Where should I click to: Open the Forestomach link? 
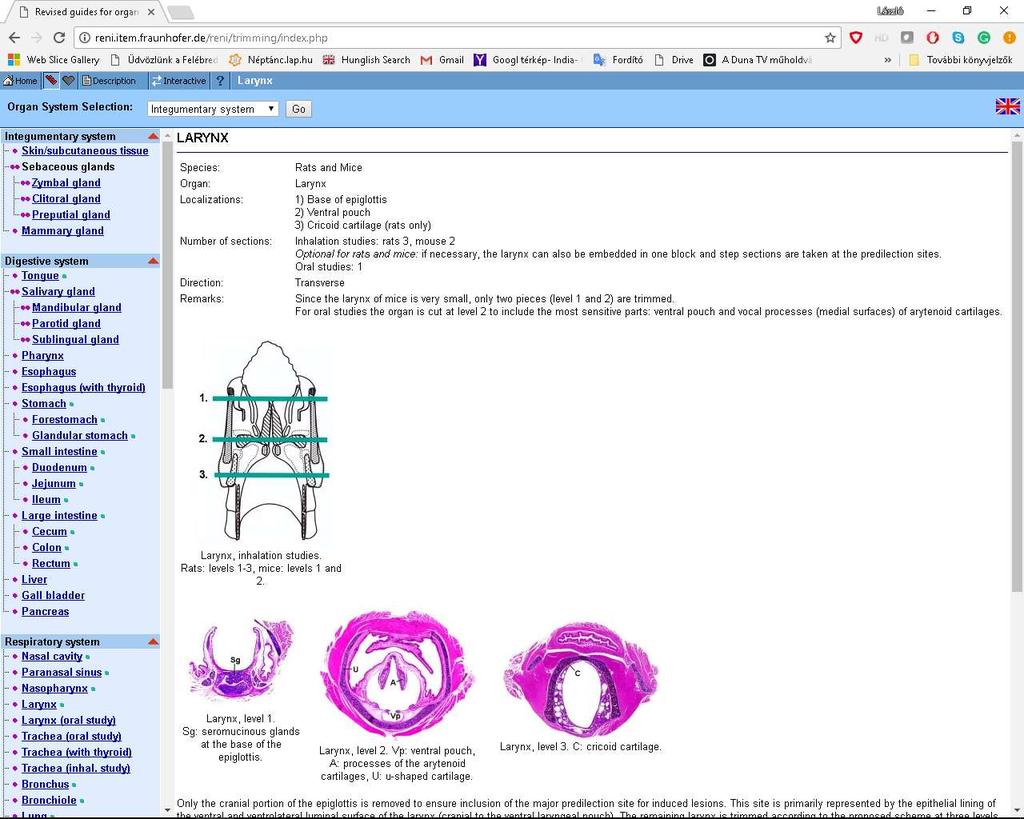[65, 419]
